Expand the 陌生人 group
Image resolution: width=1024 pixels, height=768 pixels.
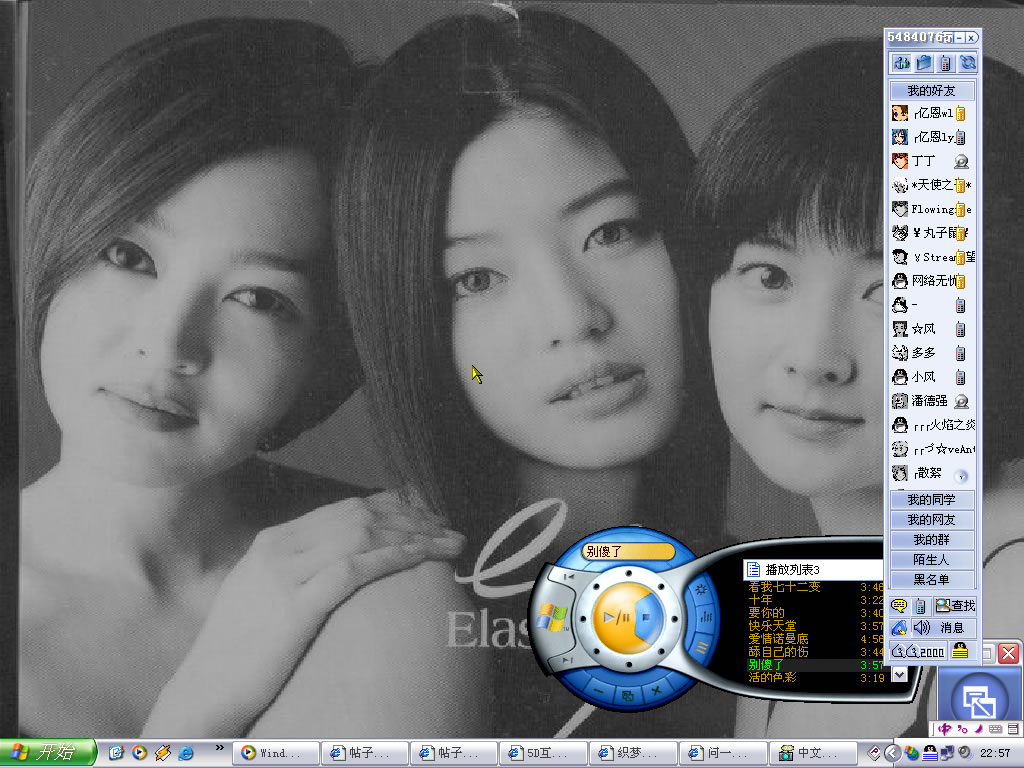[x=932, y=560]
